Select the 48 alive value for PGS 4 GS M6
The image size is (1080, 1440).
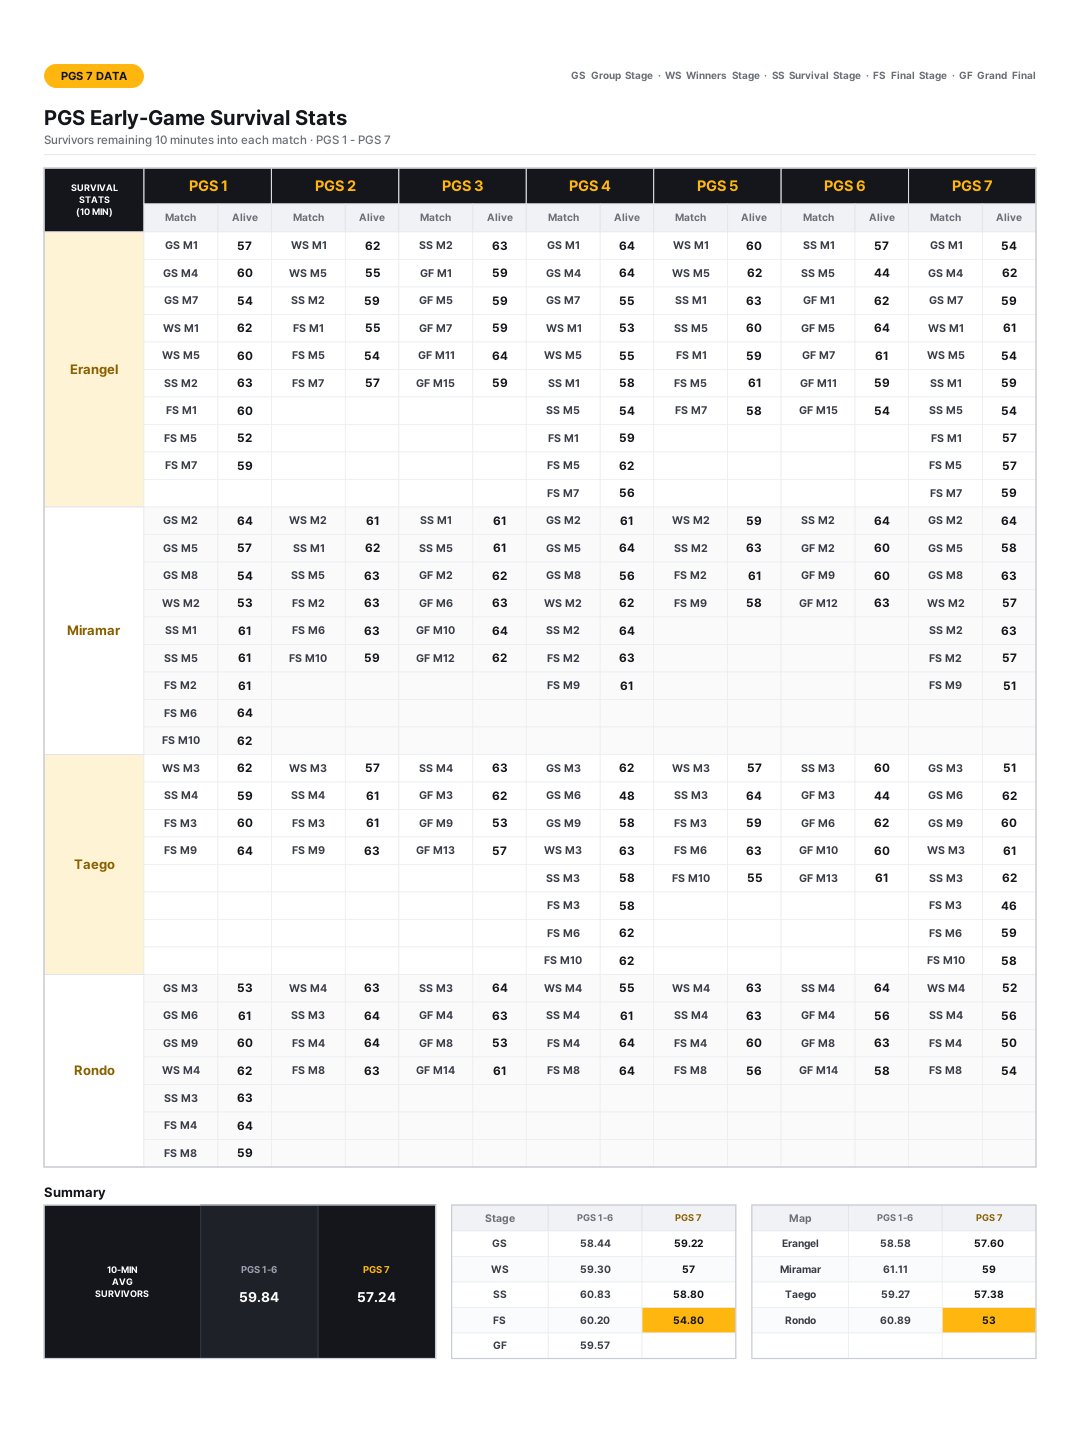coord(627,796)
